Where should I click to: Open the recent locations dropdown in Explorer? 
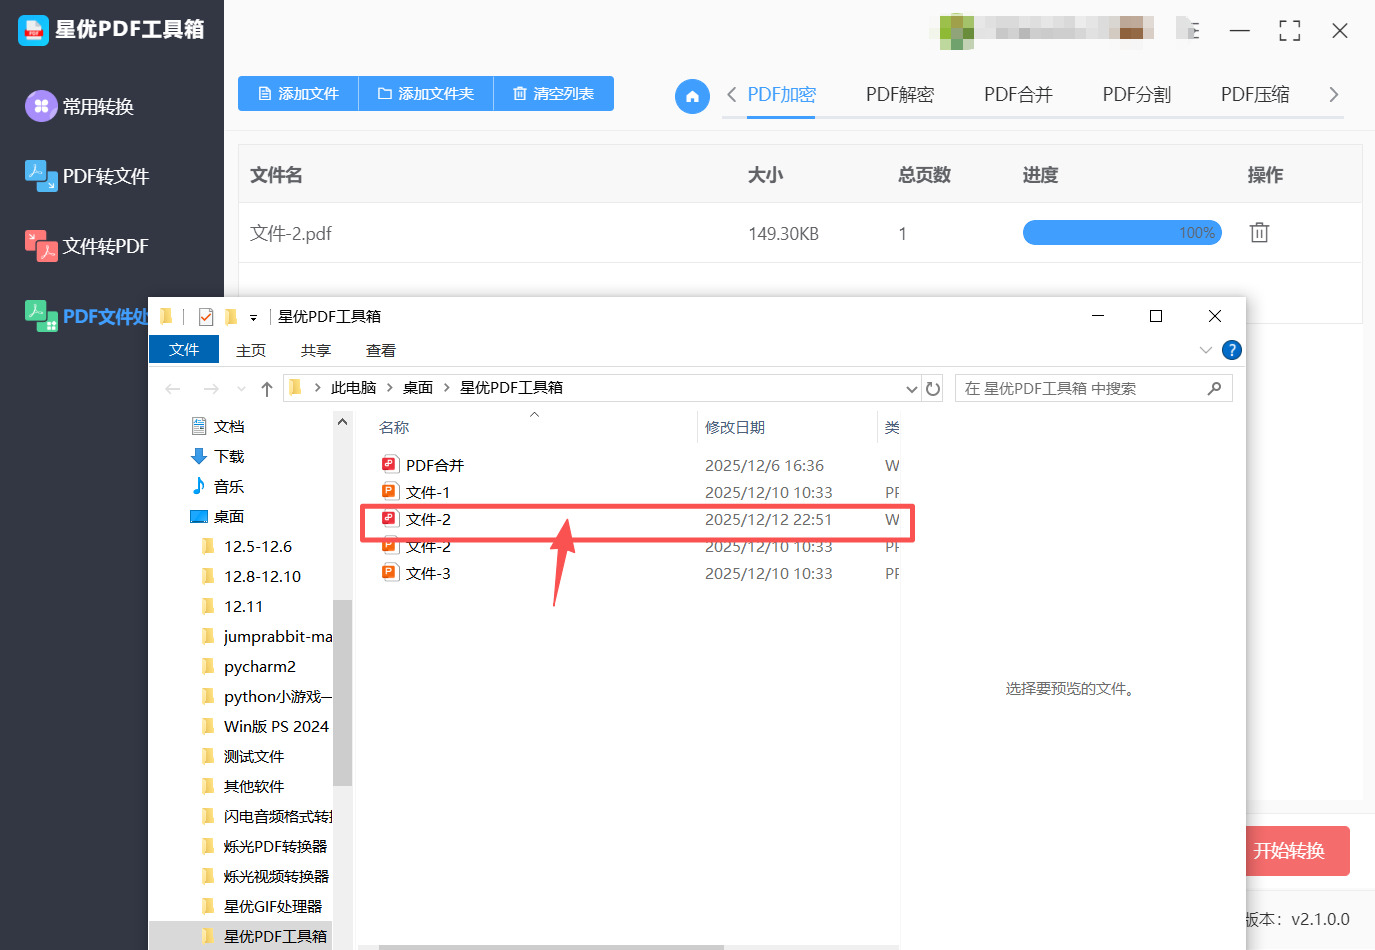point(241,389)
